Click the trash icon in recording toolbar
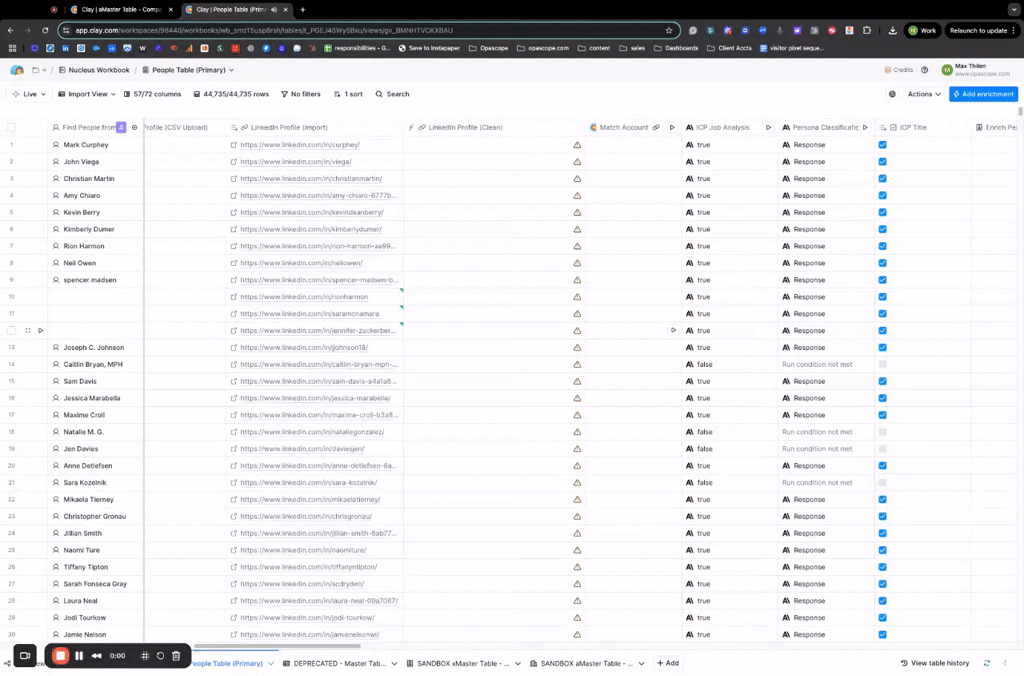Image resolution: width=1024 pixels, height=676 pixels. (176, 656)
